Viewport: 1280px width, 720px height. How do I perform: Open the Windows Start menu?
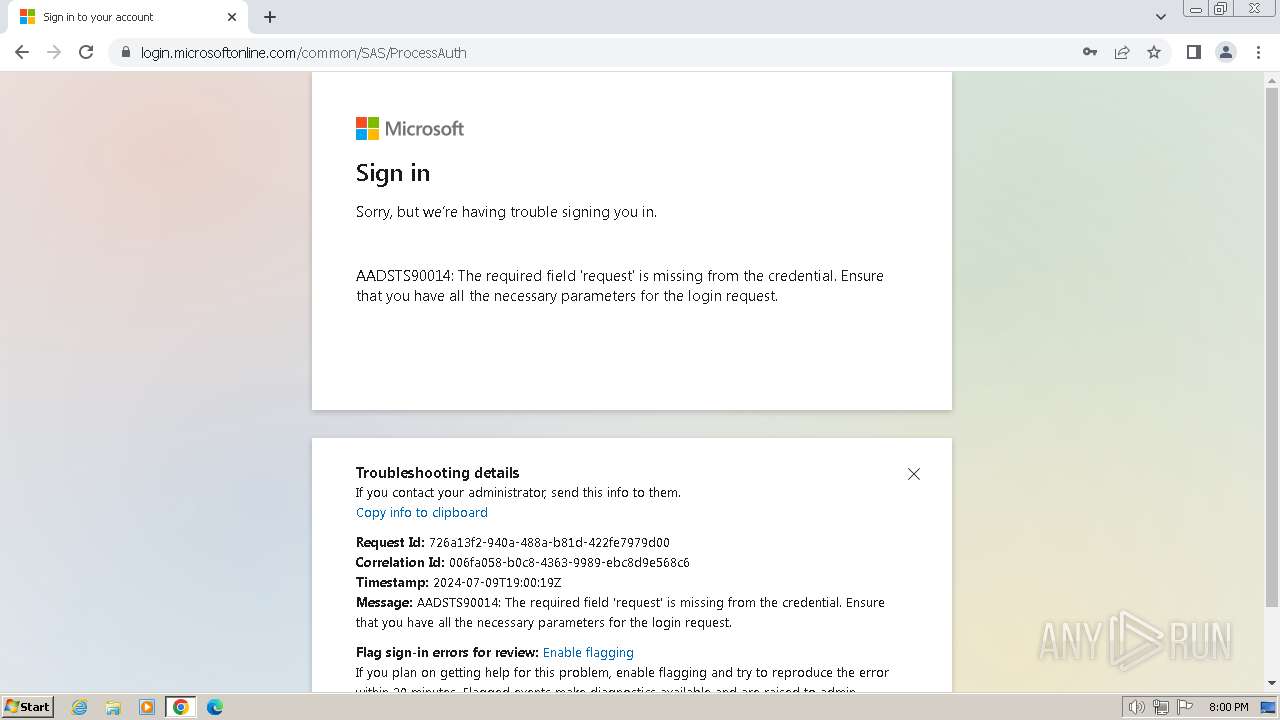point(27,707)
